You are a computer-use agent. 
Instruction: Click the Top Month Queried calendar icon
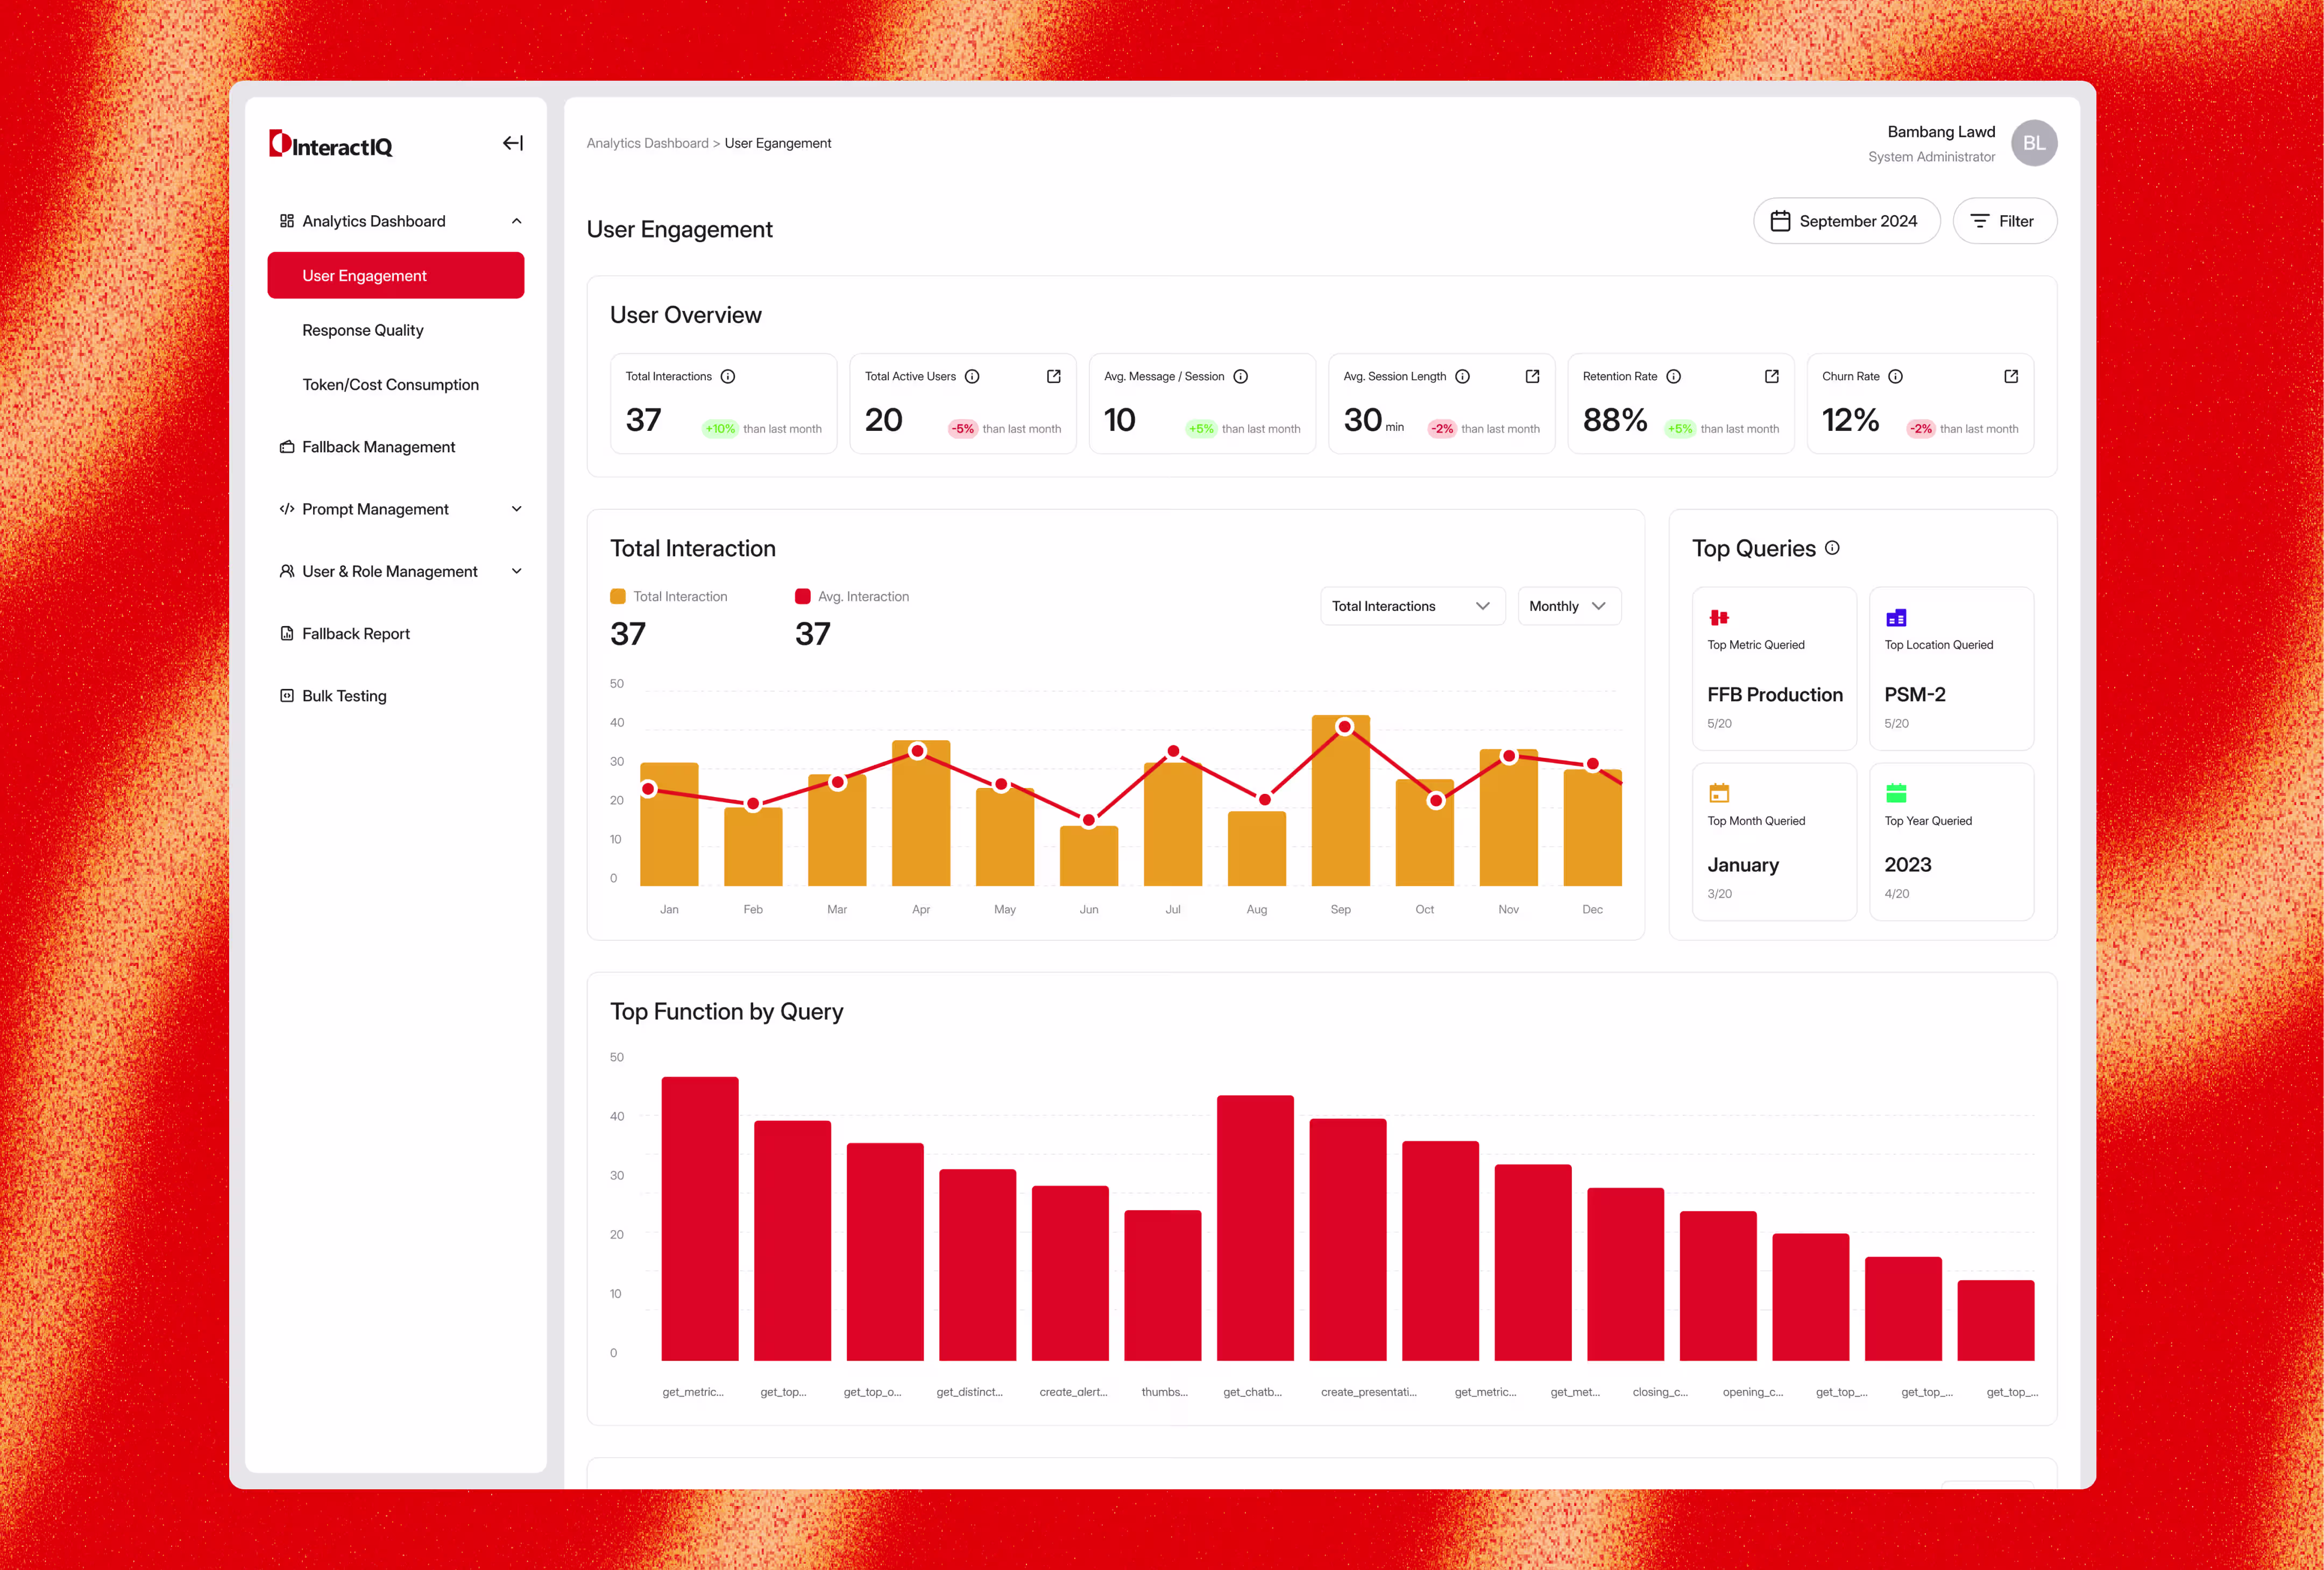(x=1719, y=793)
